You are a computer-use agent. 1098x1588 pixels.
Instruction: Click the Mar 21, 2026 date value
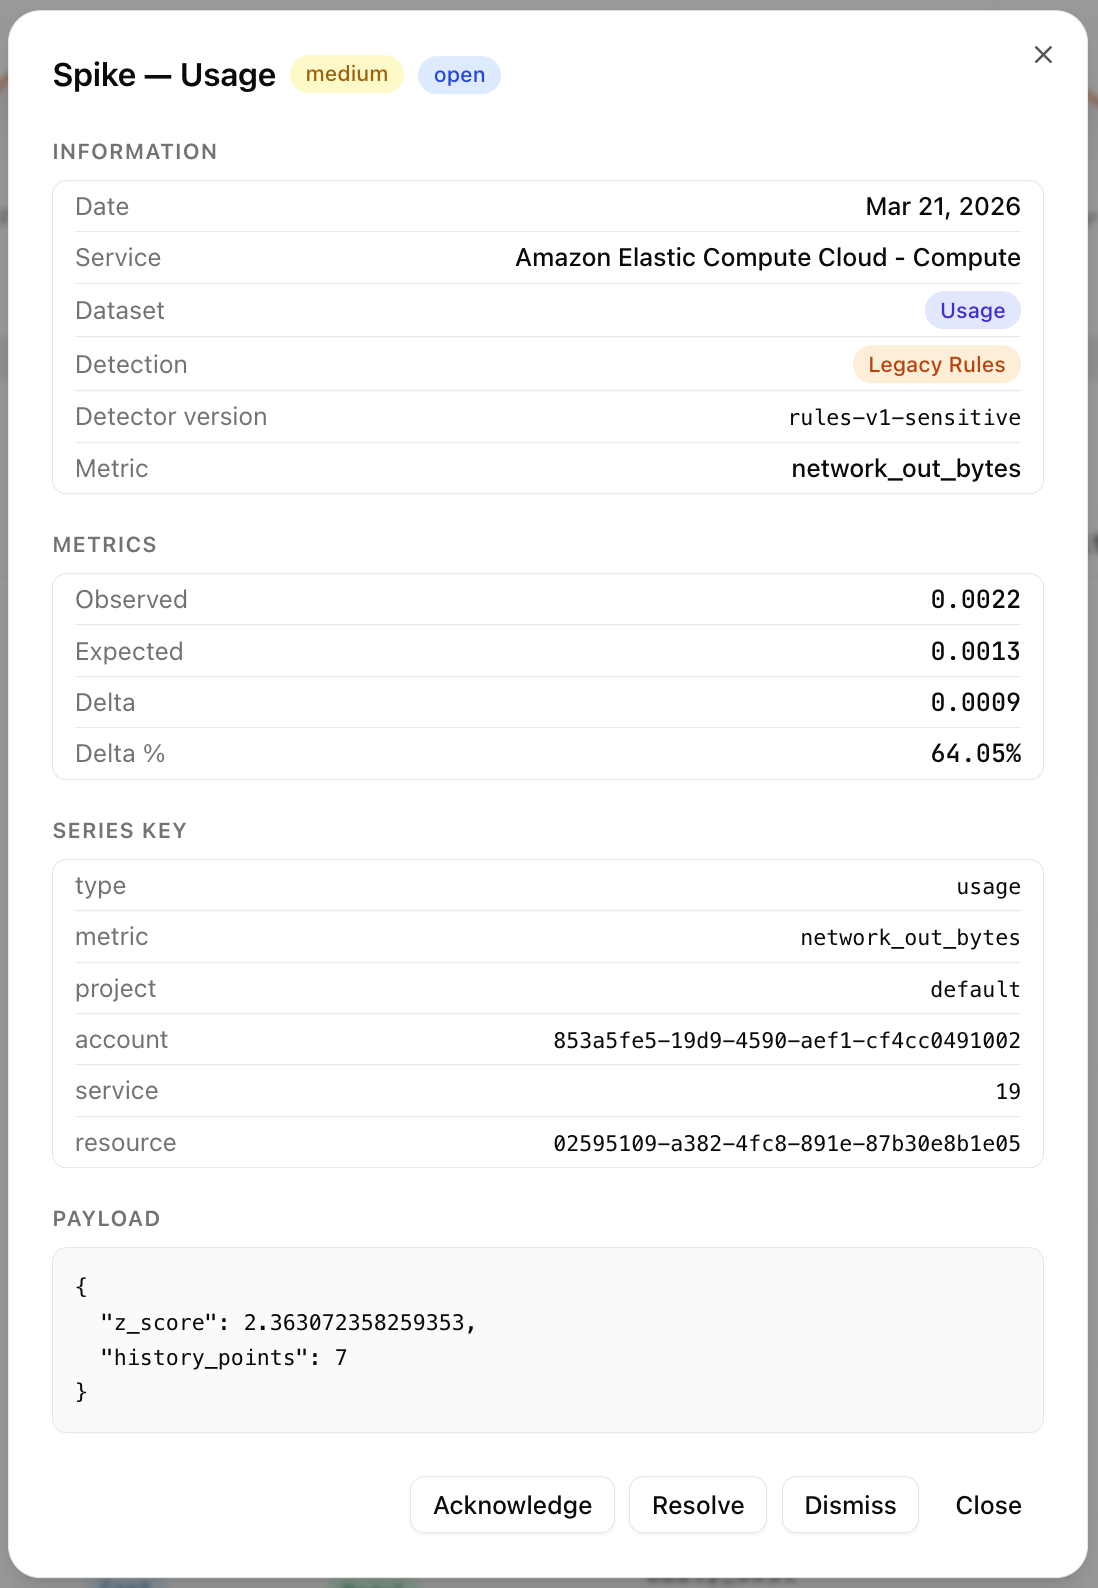942,207
